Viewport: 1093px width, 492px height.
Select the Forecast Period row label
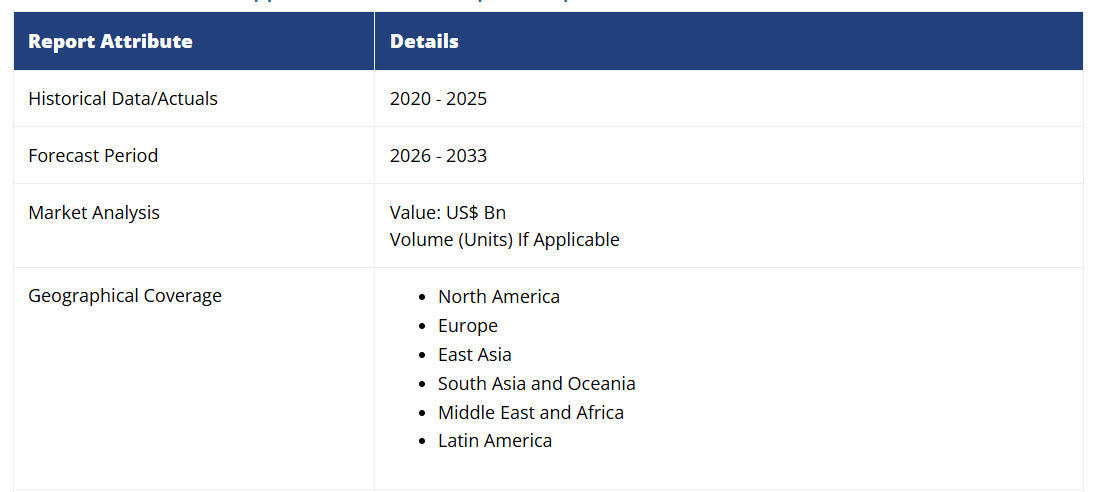[x=93, y=156]
